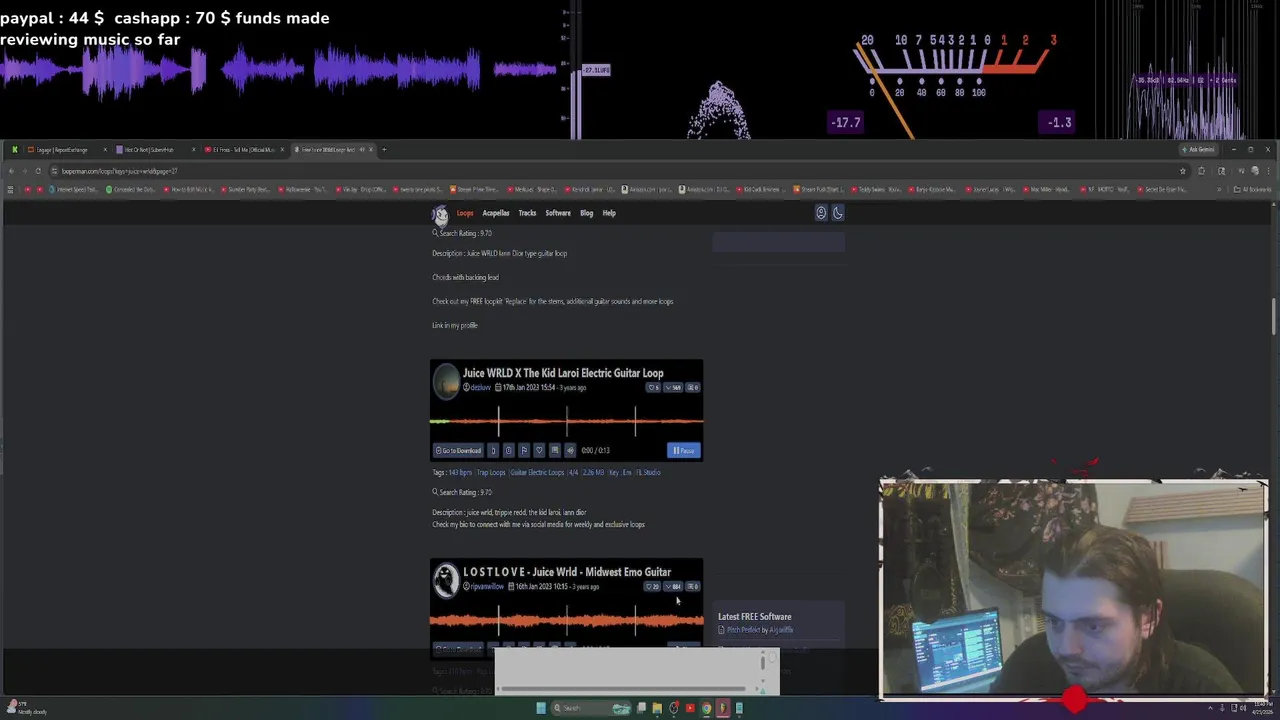The height and width of the screenshot is (720, 1280).
Task: Open the Guitar Electric Loops tag
Action: pyautogui.click(x=537, y=472)
